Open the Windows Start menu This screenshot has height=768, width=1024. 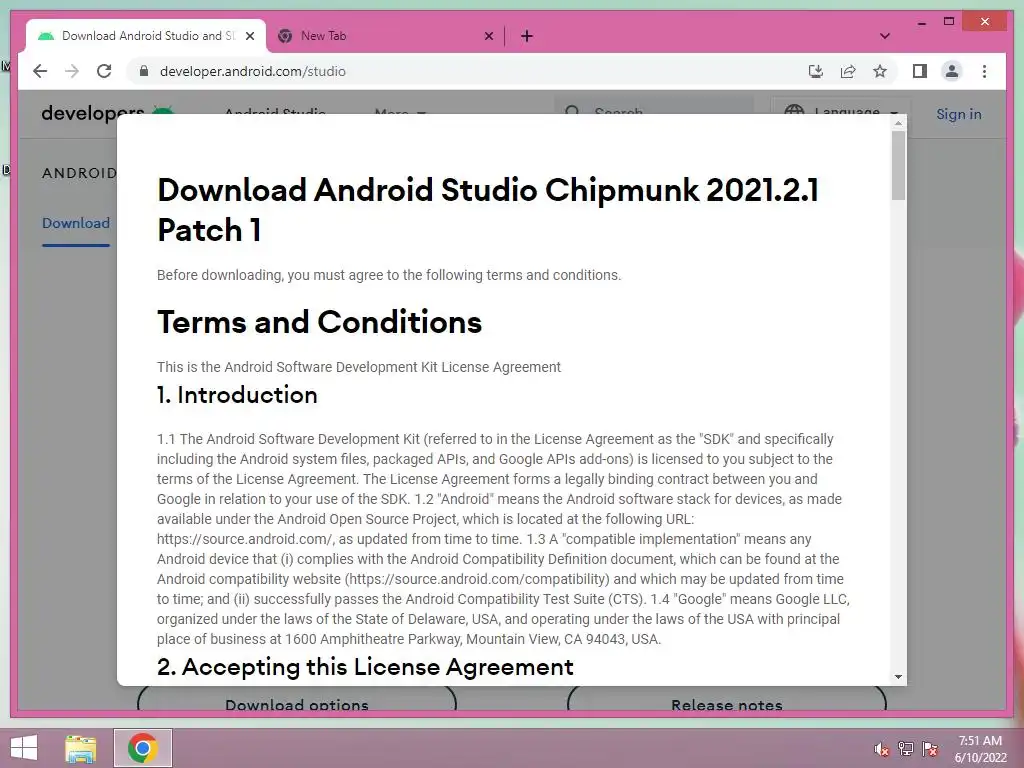click(24, 748)
